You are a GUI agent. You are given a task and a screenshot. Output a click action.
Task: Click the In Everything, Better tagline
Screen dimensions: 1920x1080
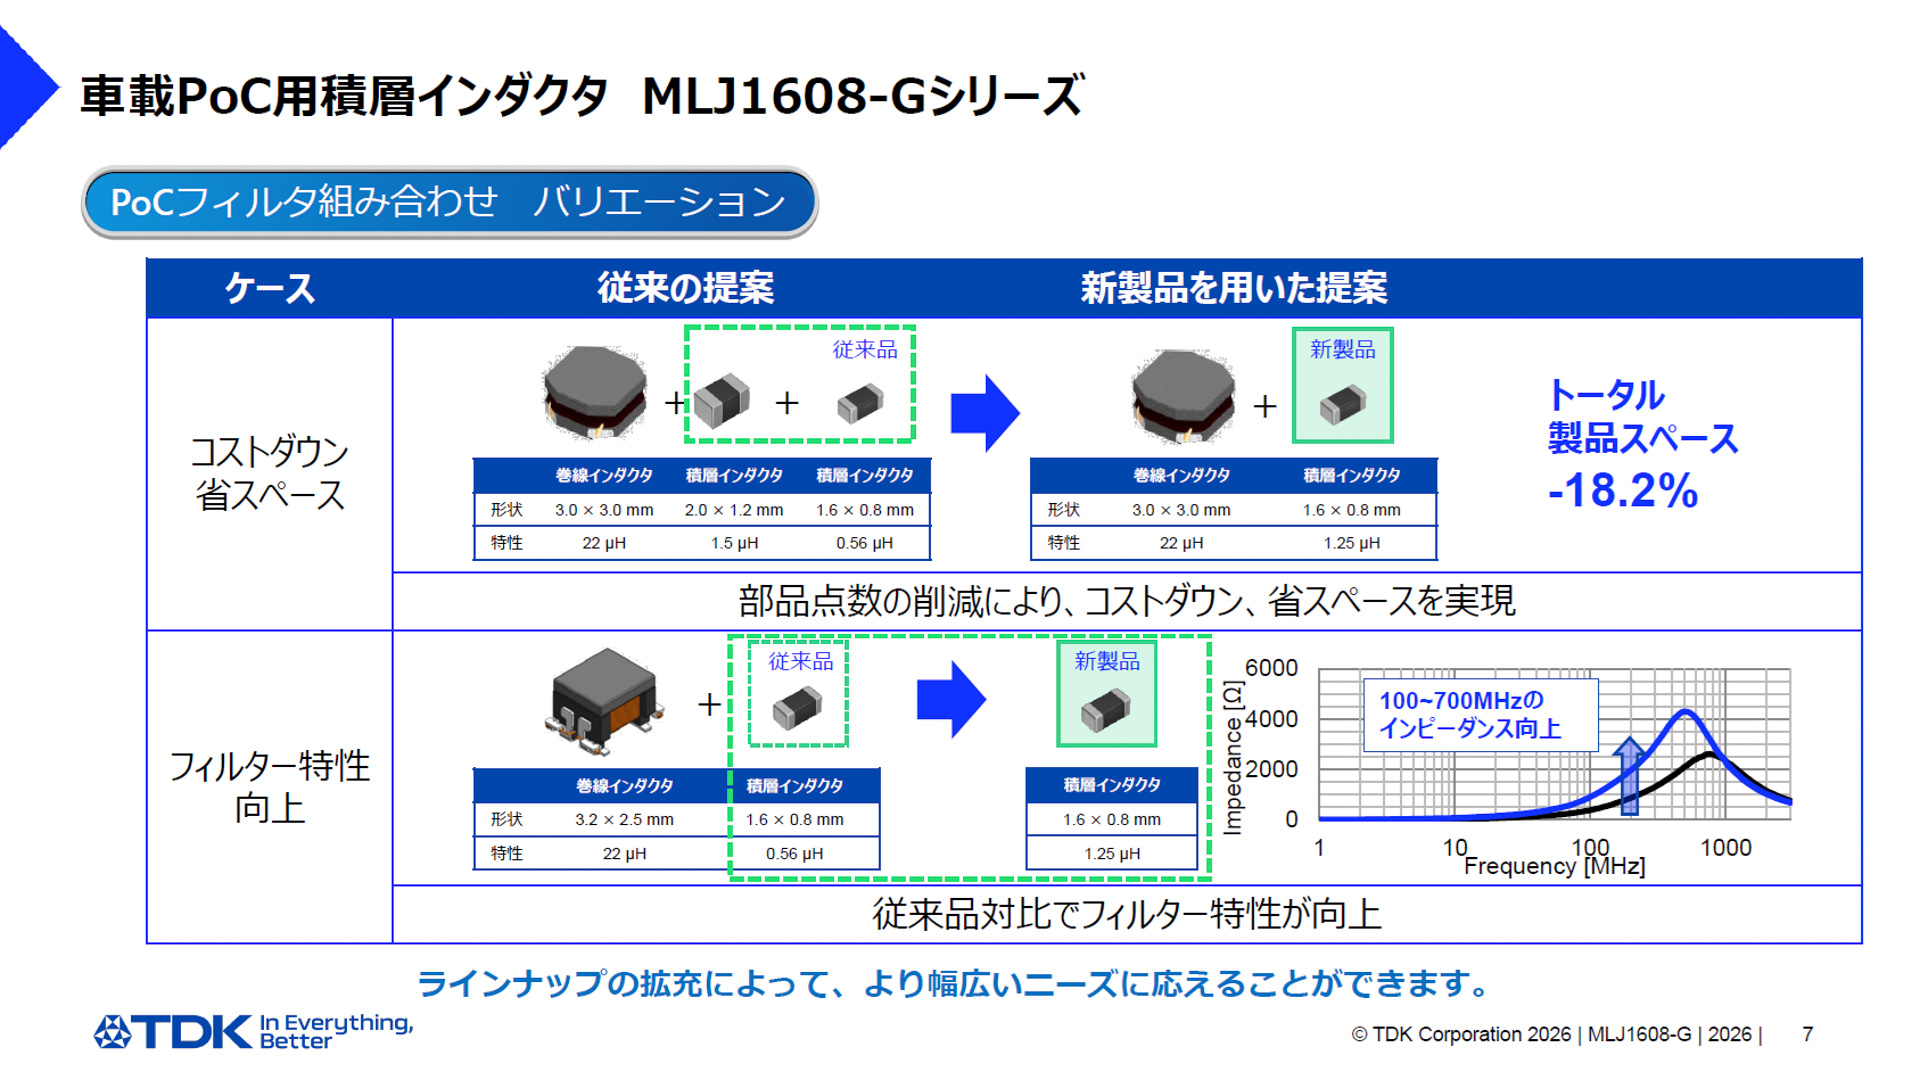pyautogui.click(x=336, y=1032)
